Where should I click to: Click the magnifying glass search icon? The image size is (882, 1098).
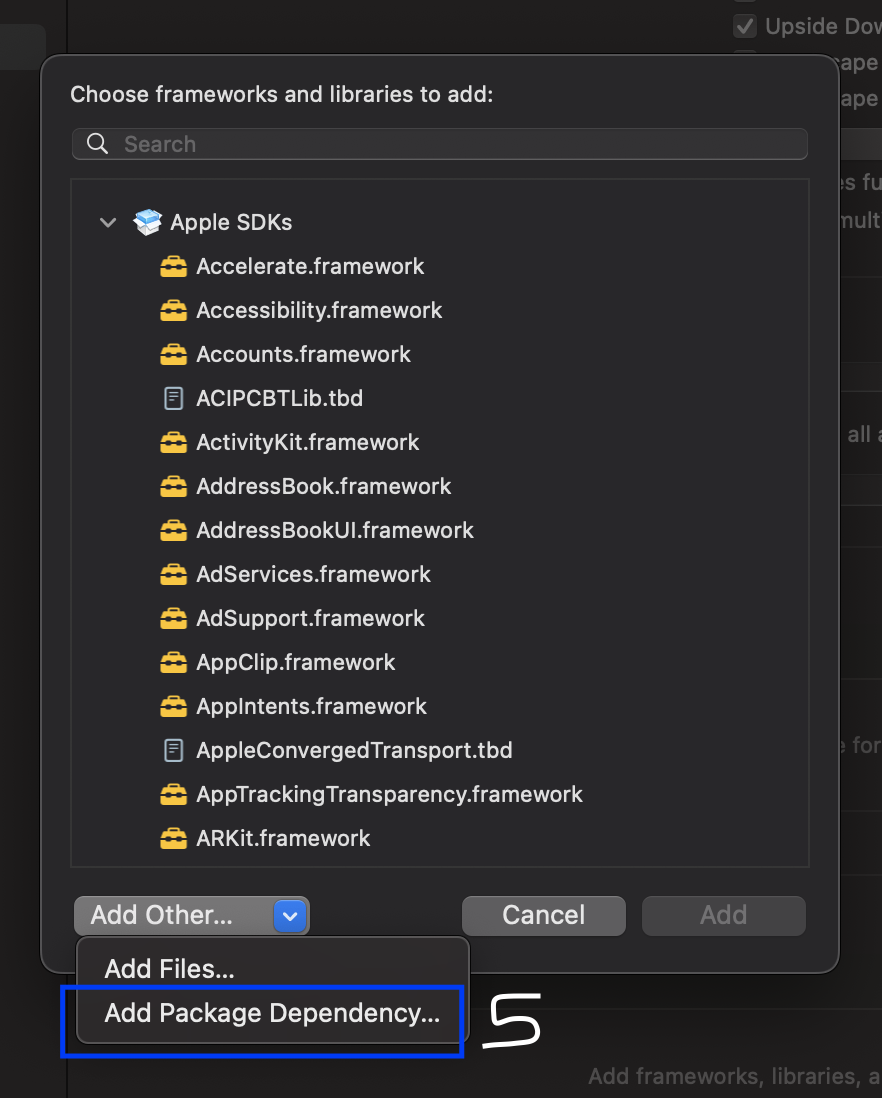tap(98, 144)
